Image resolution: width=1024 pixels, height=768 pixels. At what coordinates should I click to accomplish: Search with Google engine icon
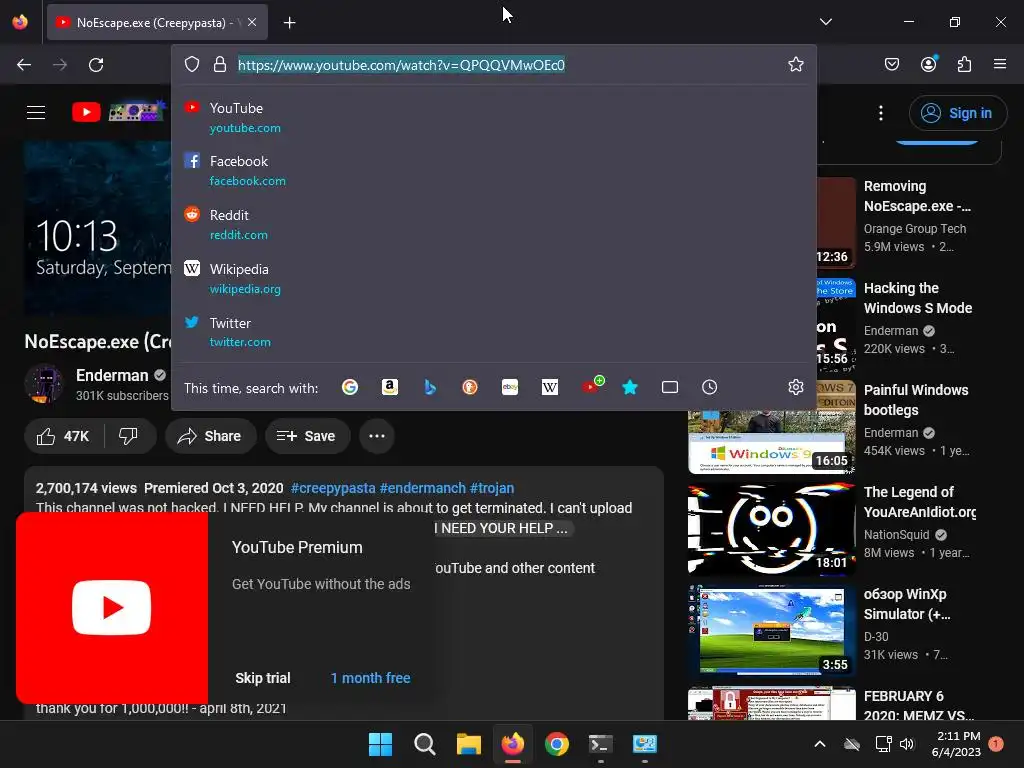350,387
